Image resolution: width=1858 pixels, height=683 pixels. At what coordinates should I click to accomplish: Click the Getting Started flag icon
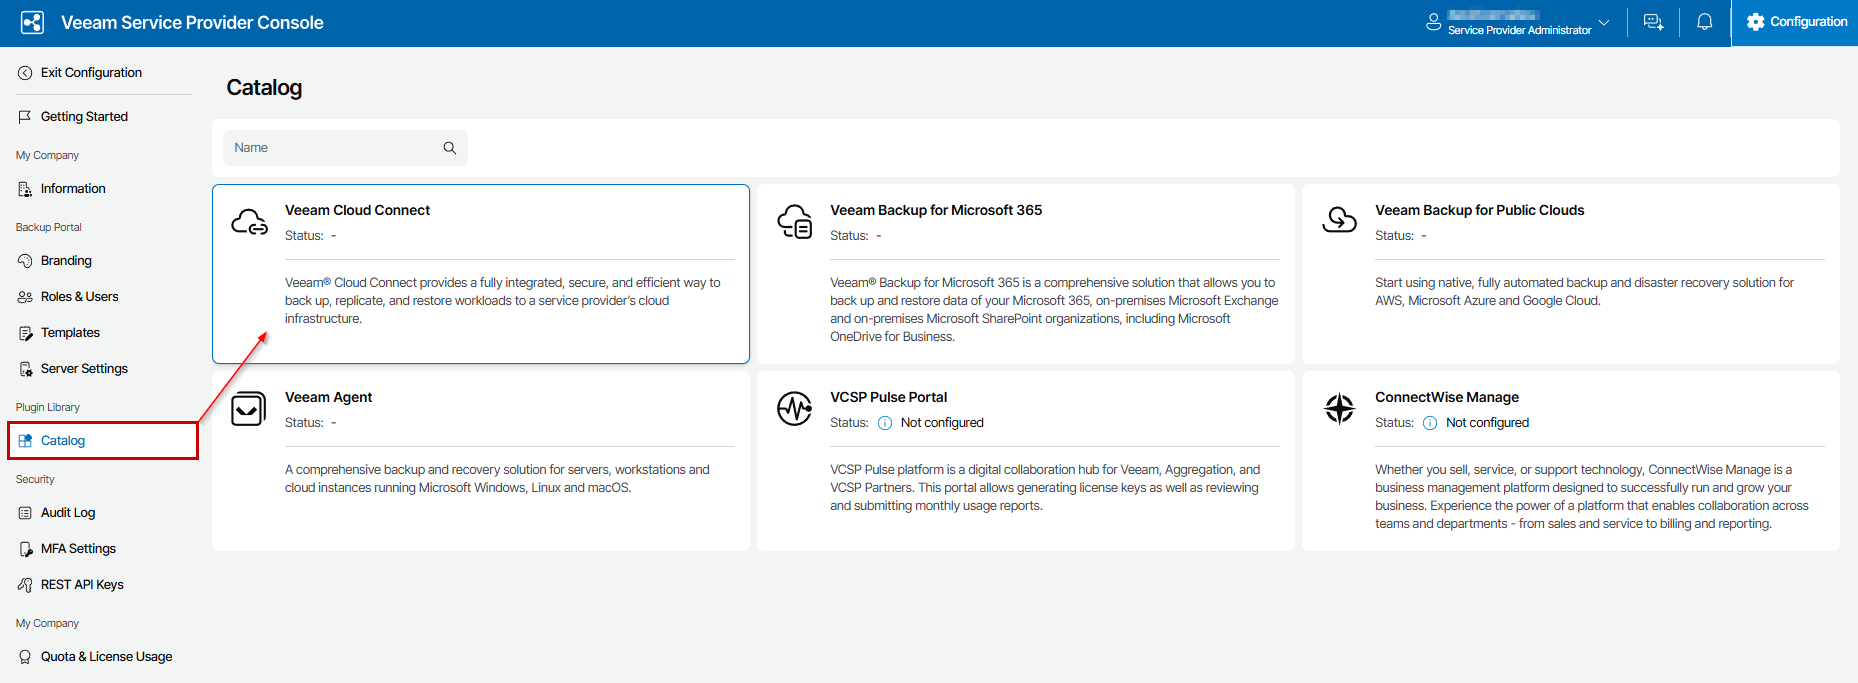(x=25, y=117)
